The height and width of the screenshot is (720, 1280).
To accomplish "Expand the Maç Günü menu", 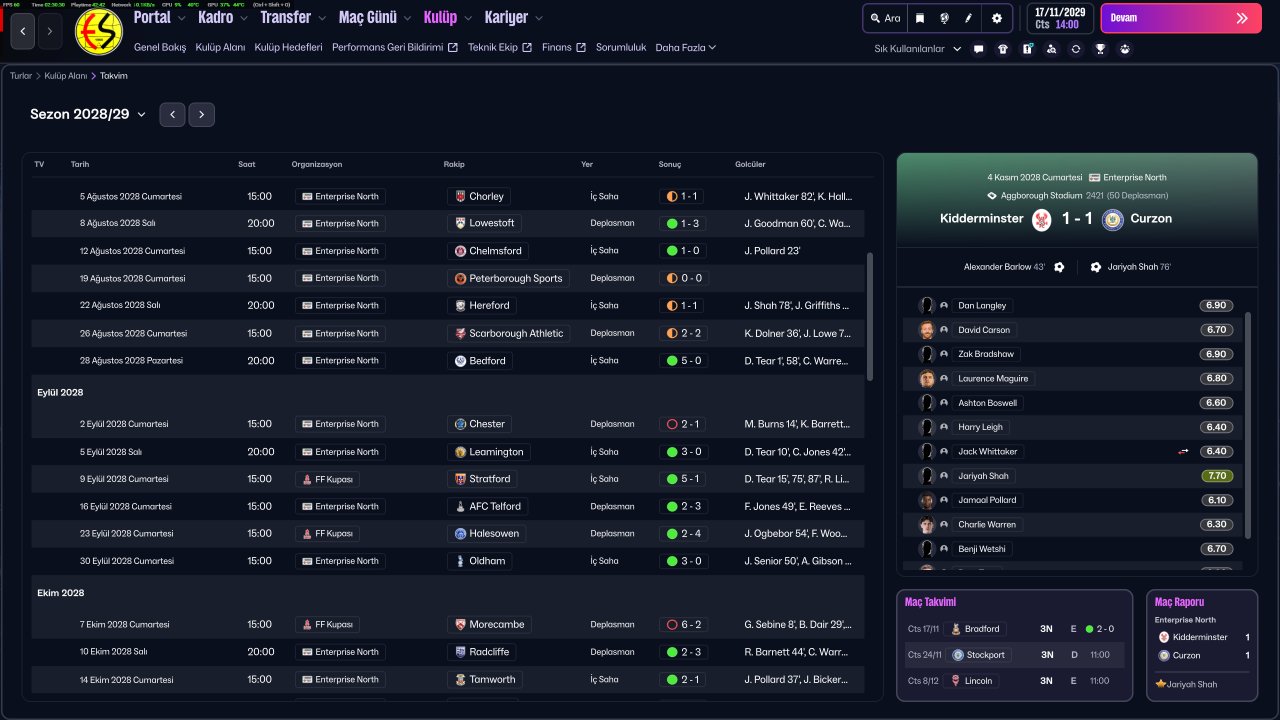I will pos(375,17).
